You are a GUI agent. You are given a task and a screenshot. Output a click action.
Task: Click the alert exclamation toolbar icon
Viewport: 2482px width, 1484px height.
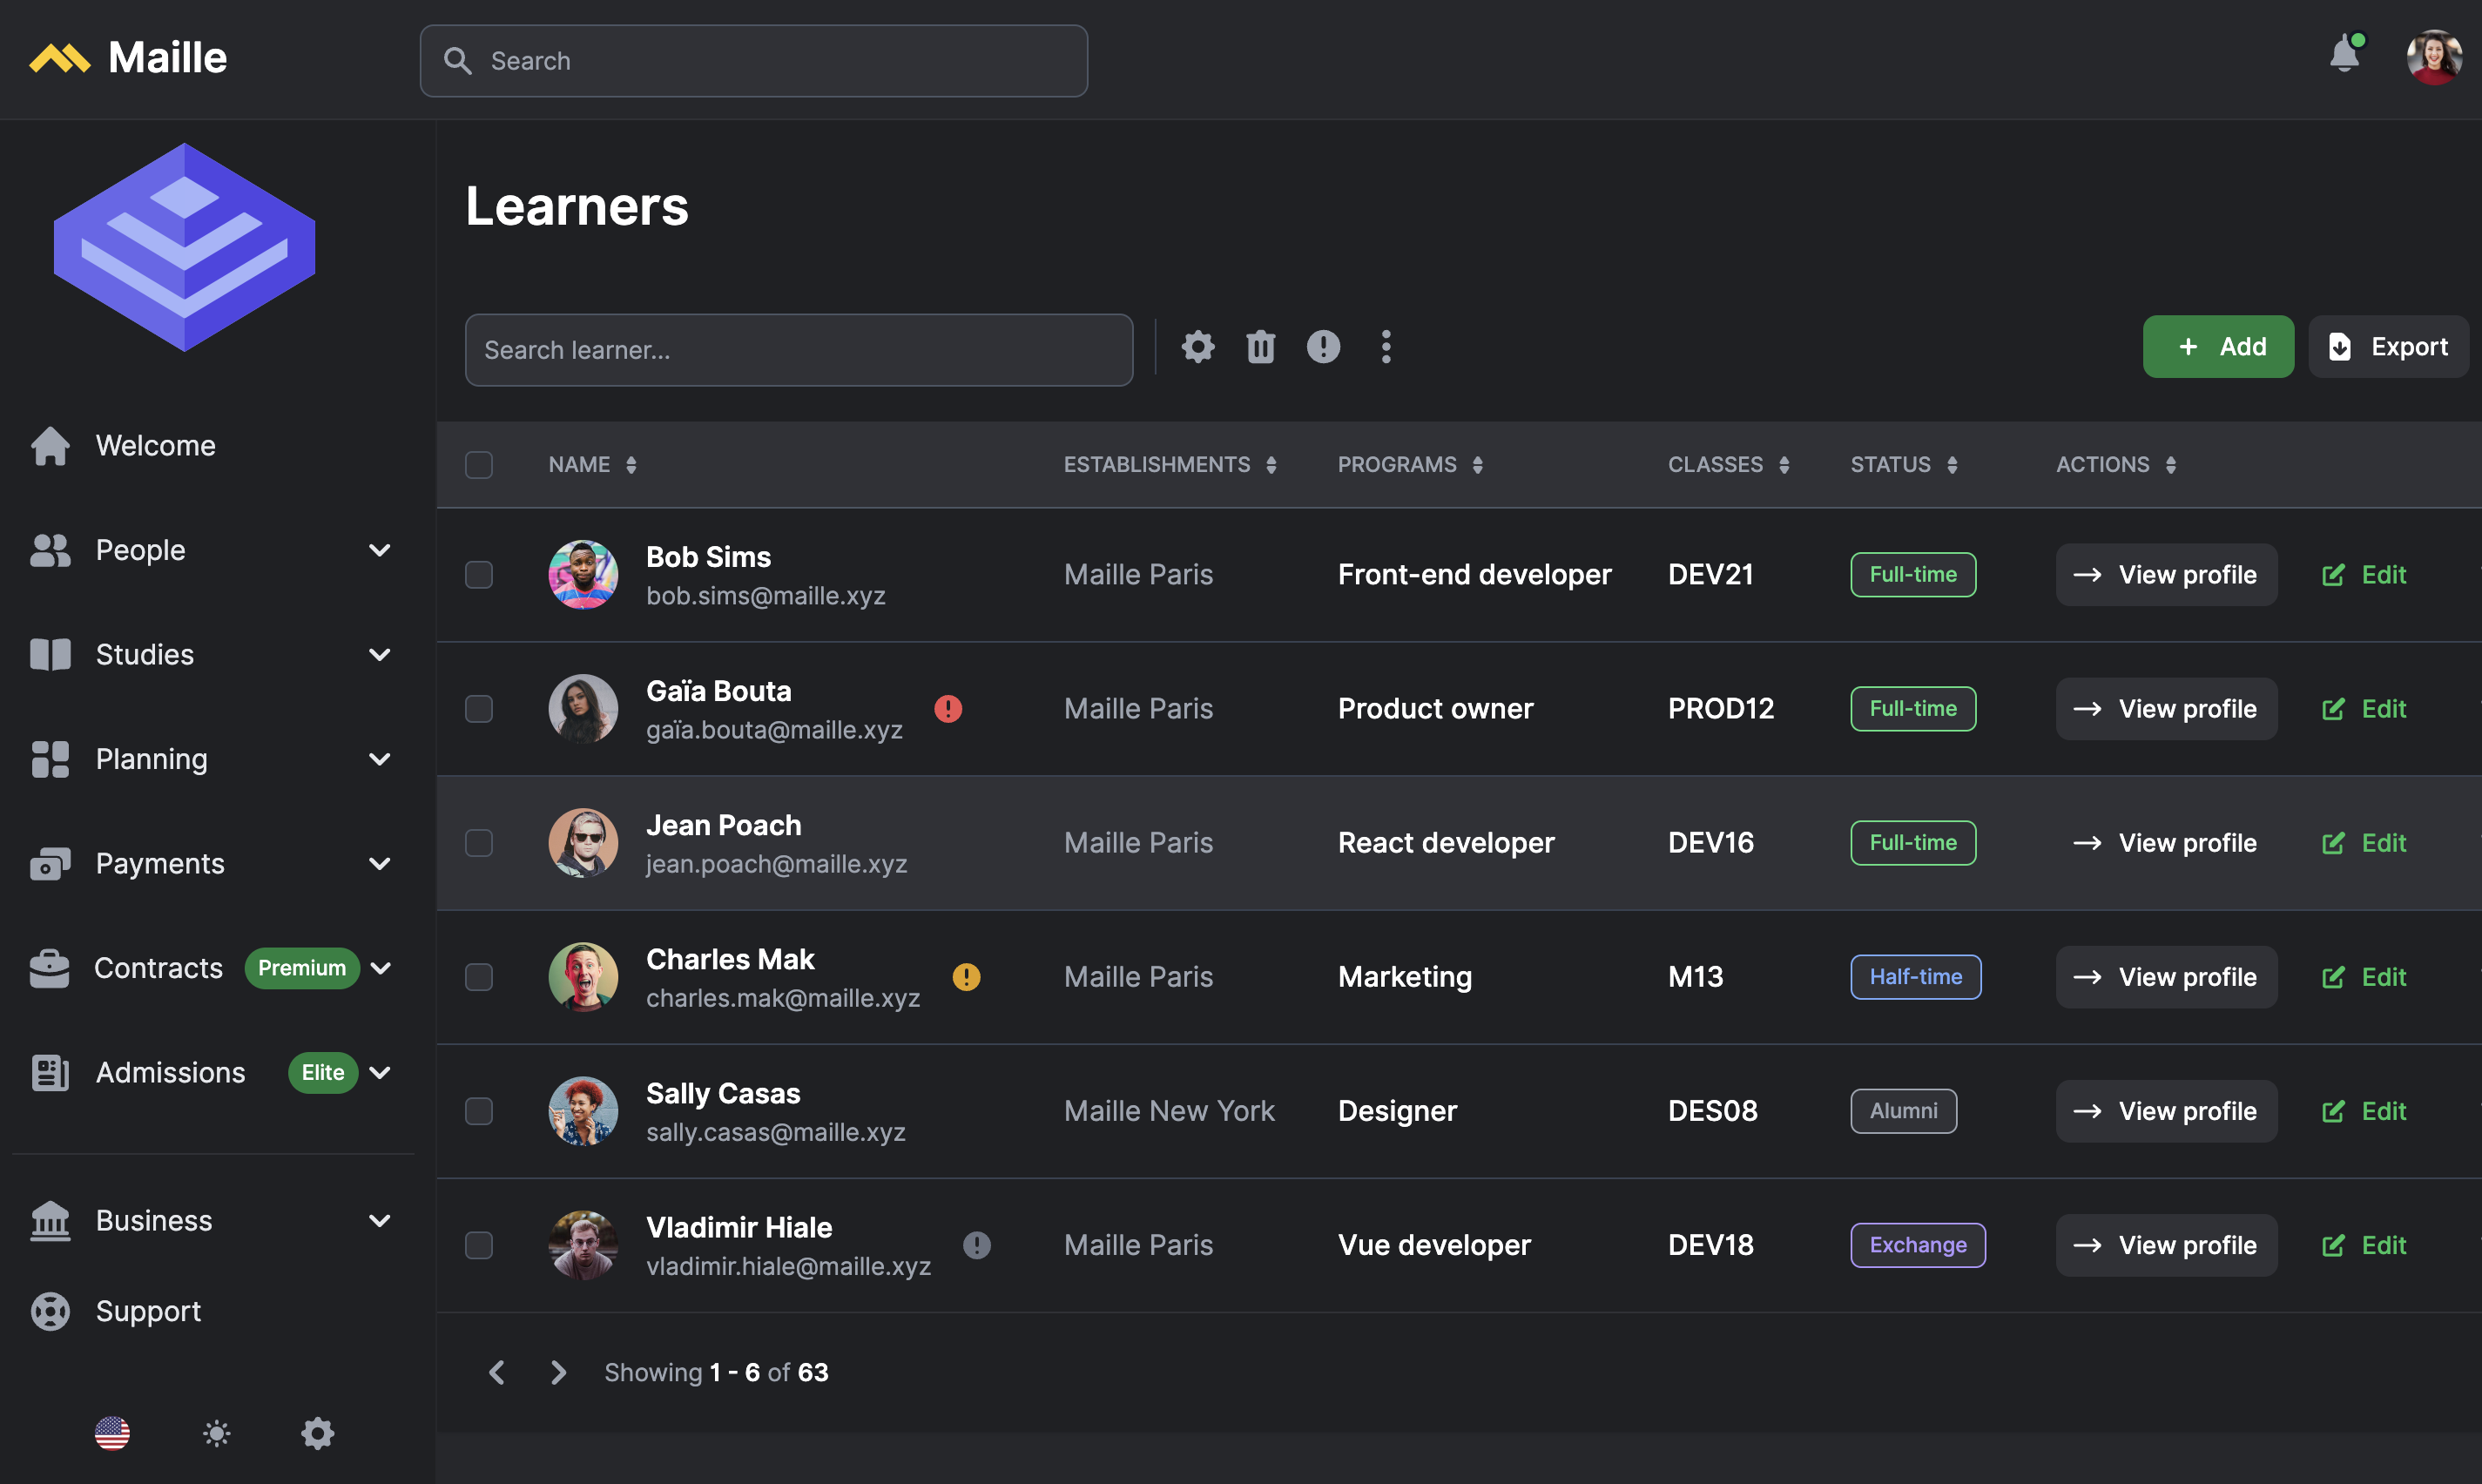pyautogui.click(x=1323, y=347)
